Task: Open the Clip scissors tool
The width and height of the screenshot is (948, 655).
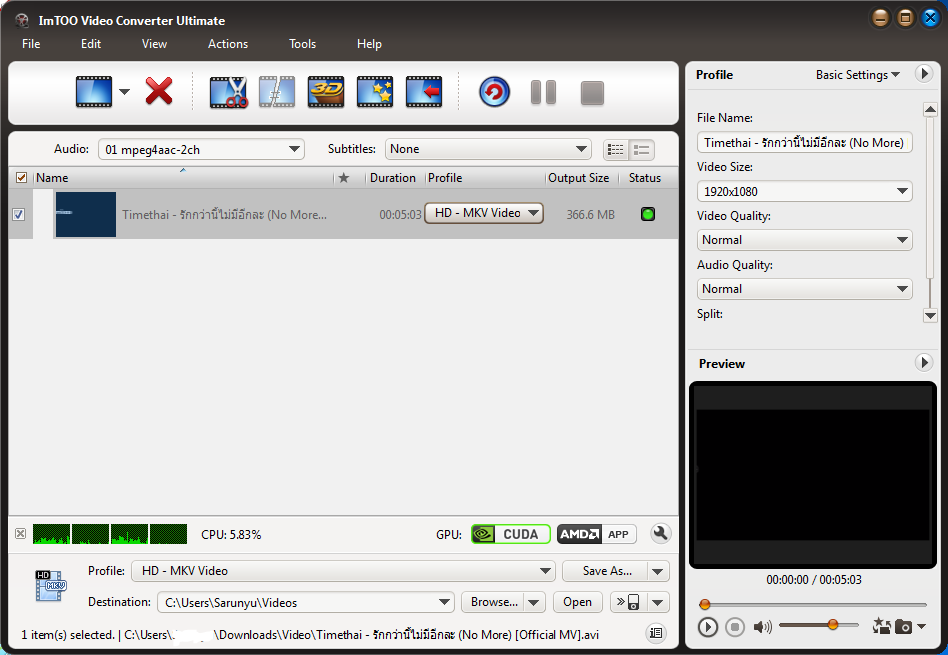Action: [x=228, y=92]
